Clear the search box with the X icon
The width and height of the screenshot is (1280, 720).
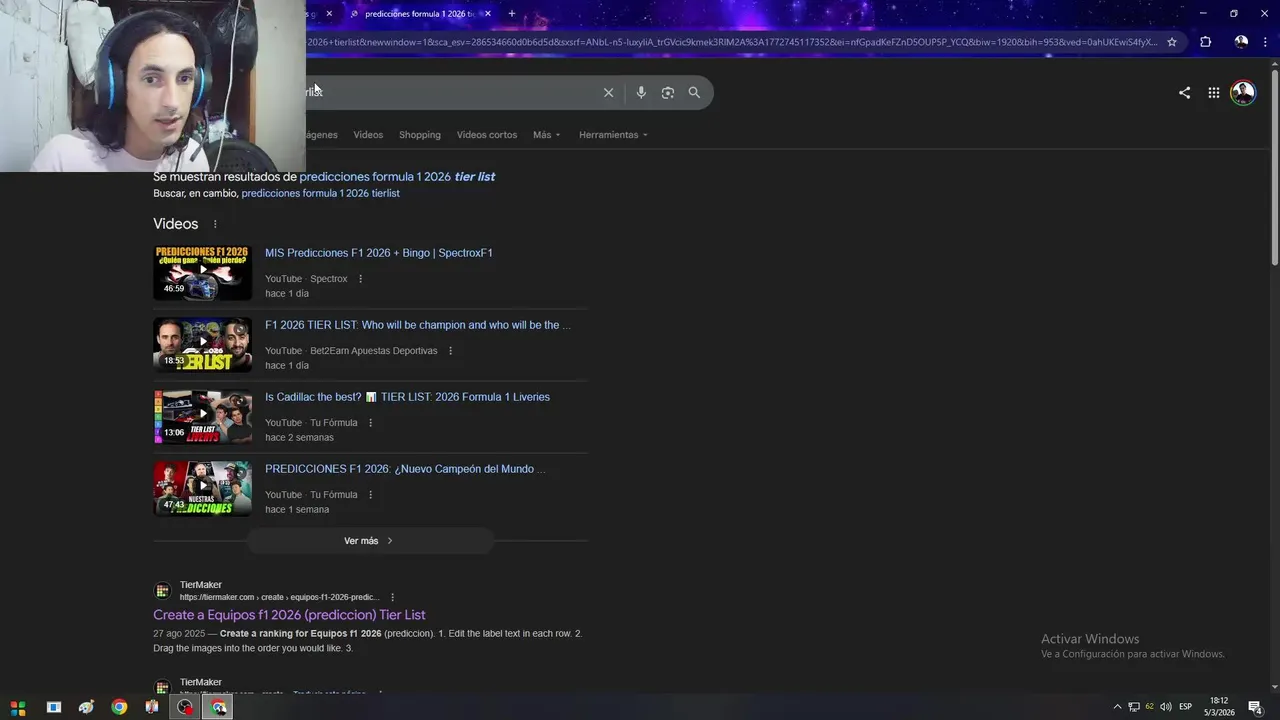pos(608,92)
